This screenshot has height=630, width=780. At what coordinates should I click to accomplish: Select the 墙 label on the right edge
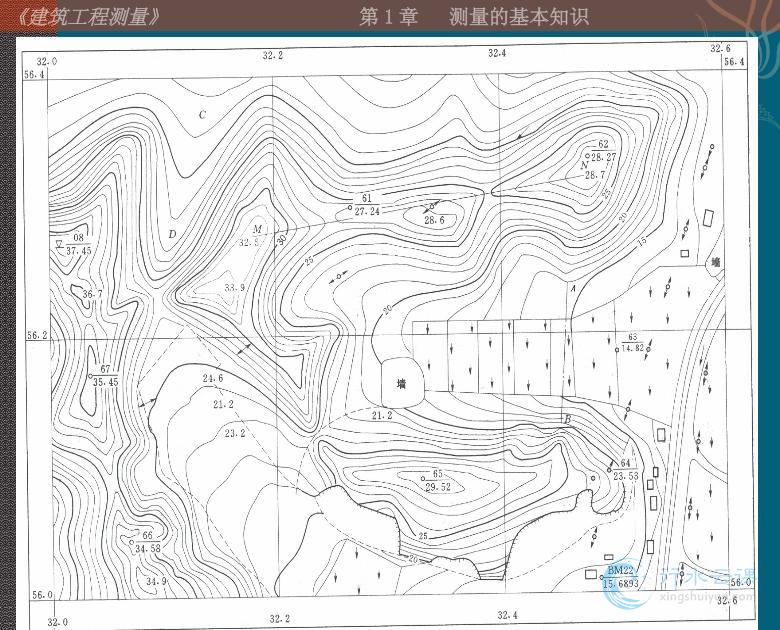tap(715, 262)
